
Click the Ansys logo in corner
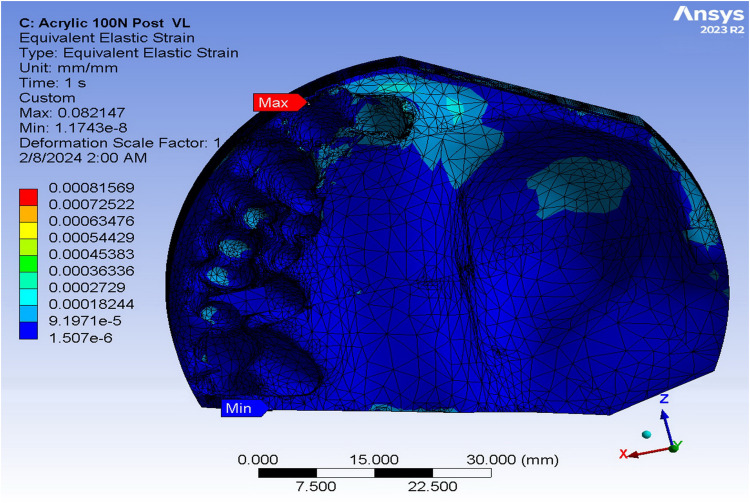click(x=709, y=20)
